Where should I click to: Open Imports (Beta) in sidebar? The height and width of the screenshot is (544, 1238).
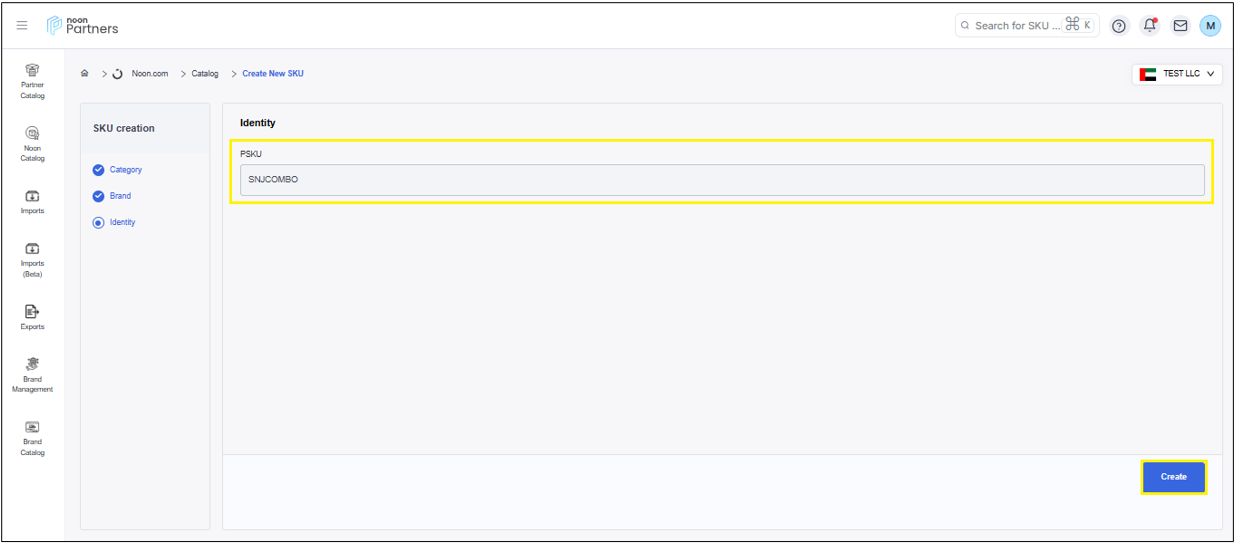pos(32,259)
